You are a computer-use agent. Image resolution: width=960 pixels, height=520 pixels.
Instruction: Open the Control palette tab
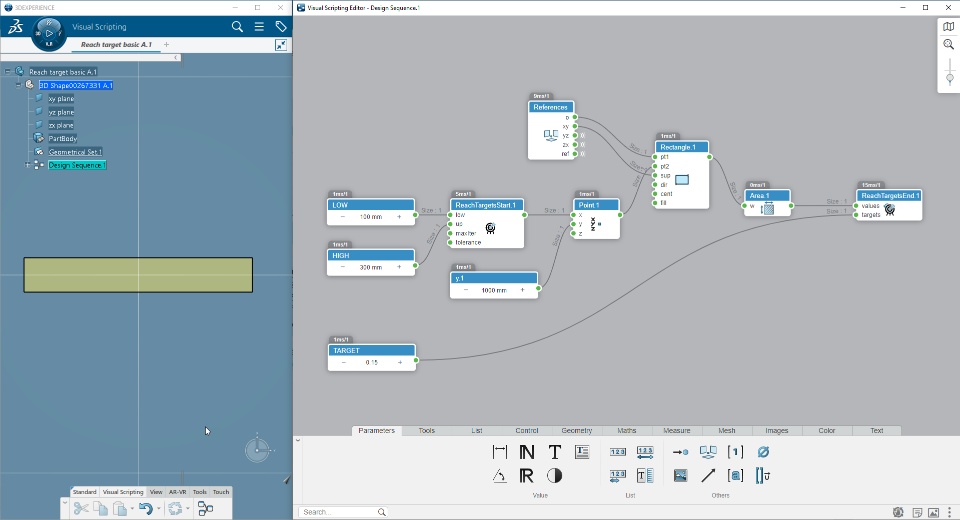[527, 431]
